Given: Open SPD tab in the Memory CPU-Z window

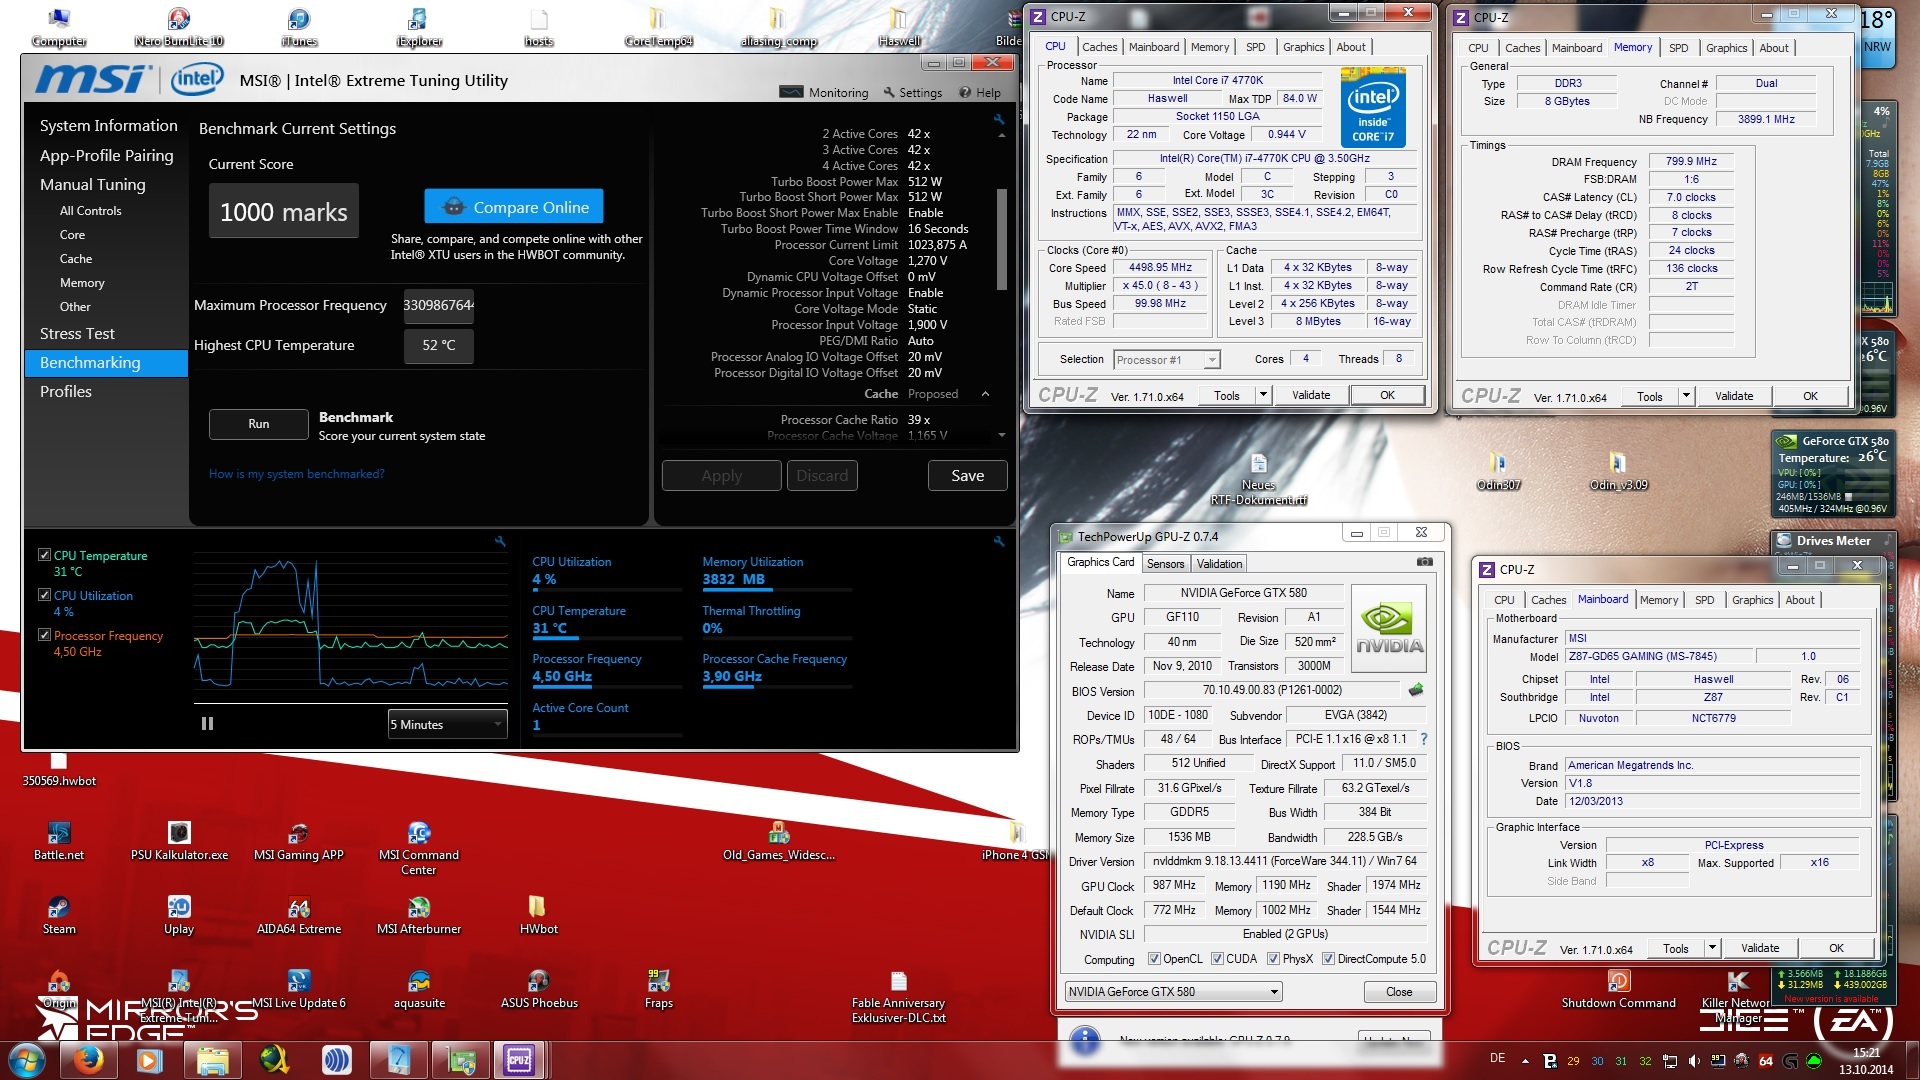Looking at the screenshot, I should click(1678, 48).
